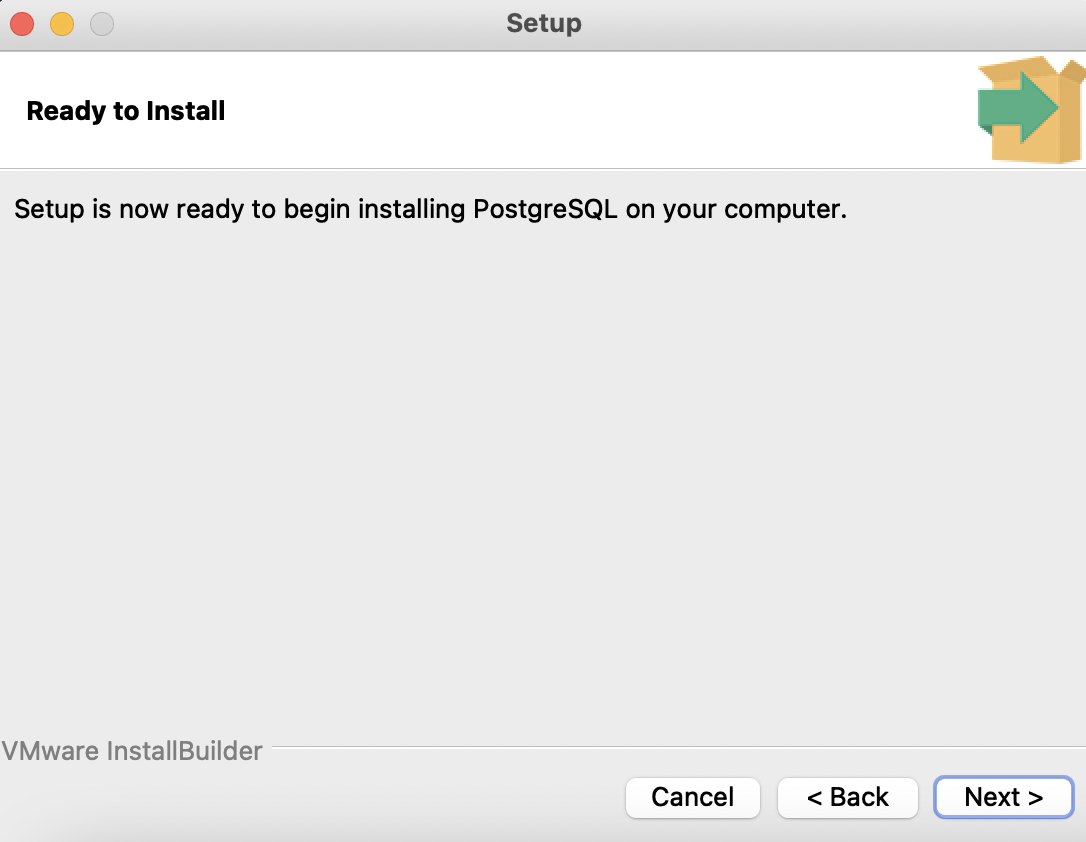Click the setup readiness message text
The height and width of the screenshot is (842, 1086).
click(430, 209)
